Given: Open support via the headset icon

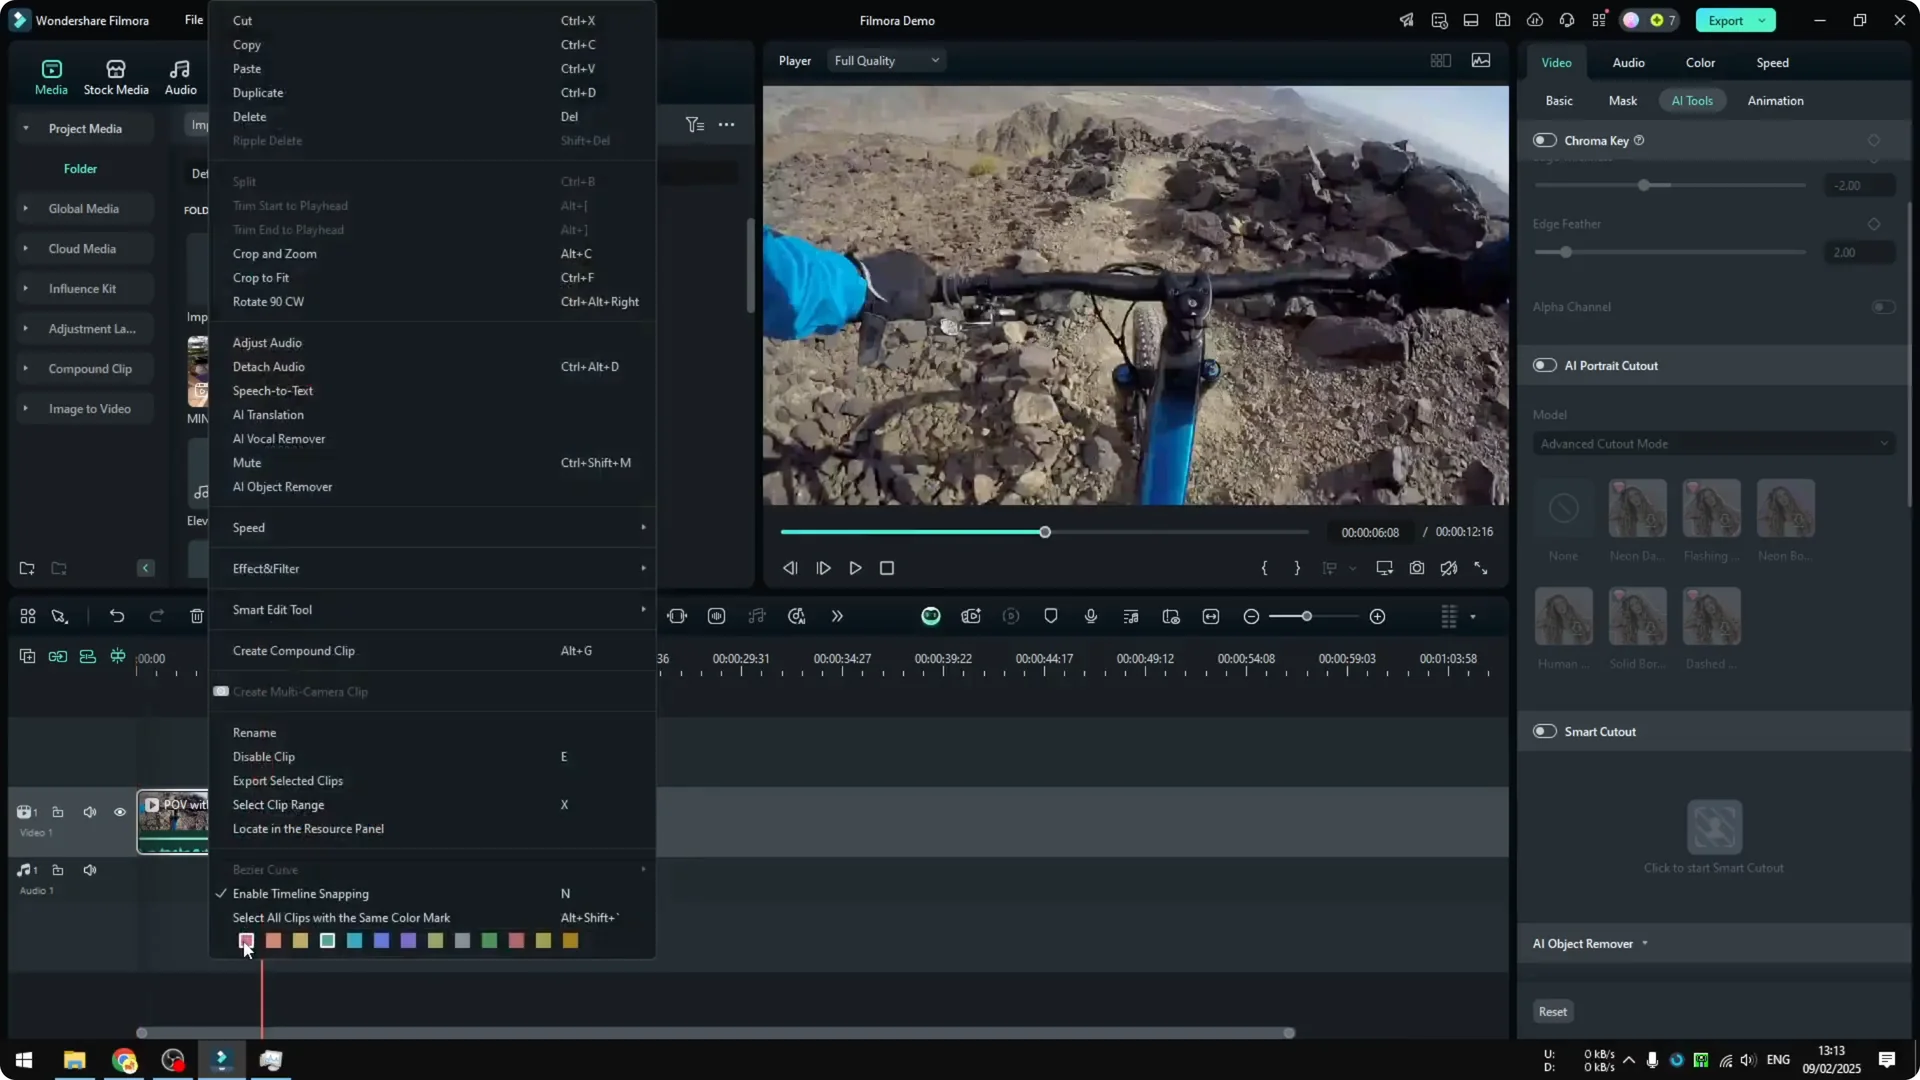Looking at the screenshot, I should coord(1567,20).
